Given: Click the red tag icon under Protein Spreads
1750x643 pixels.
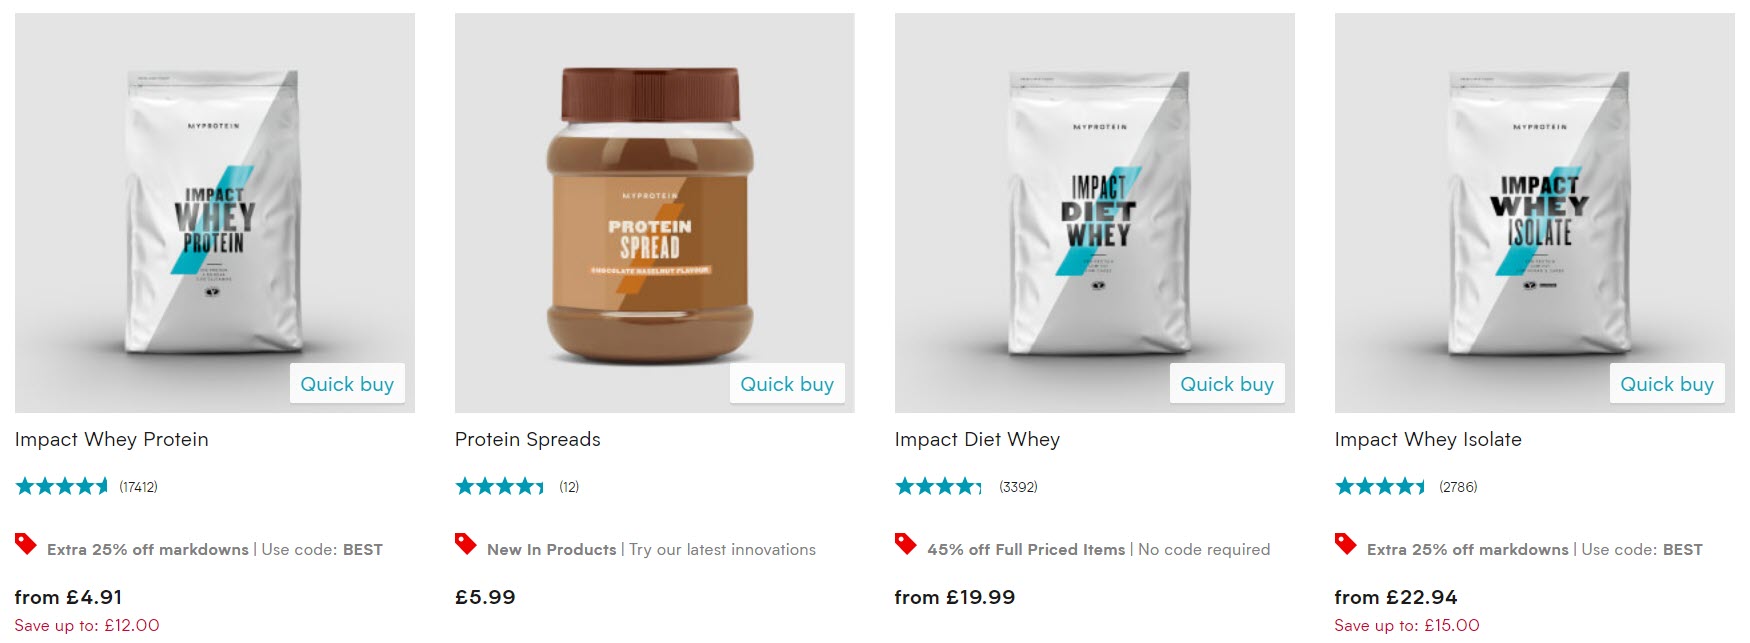Looking at the screenshot, I should pyautogui.click(x=465, y=544).
